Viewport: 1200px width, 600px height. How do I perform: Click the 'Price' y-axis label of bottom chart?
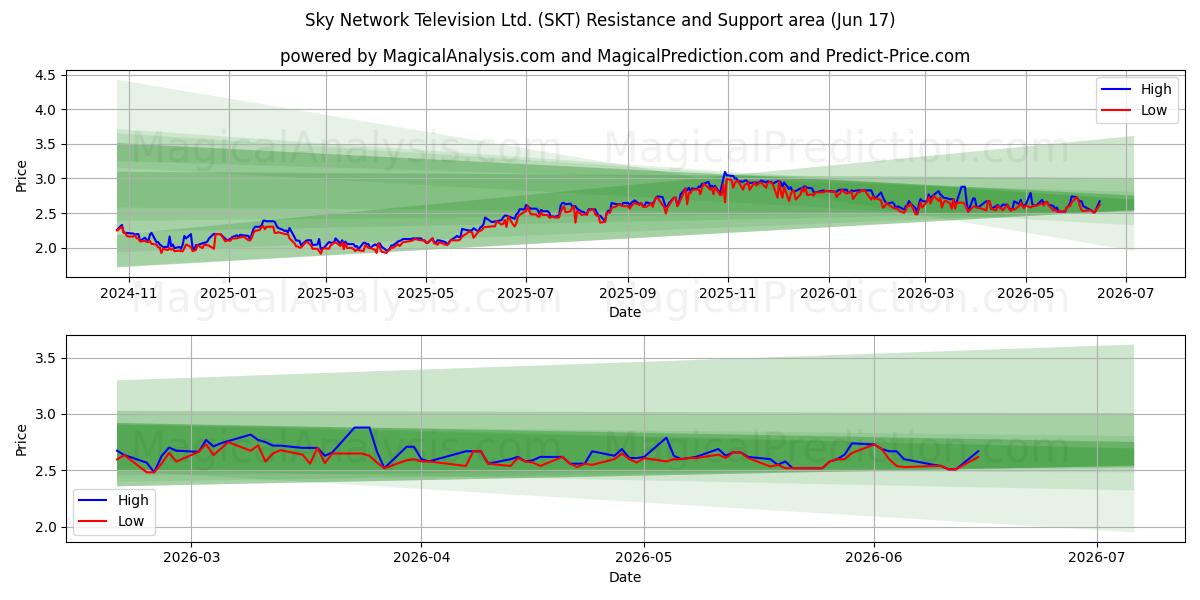pyautogui.click(x=22, y=439)
